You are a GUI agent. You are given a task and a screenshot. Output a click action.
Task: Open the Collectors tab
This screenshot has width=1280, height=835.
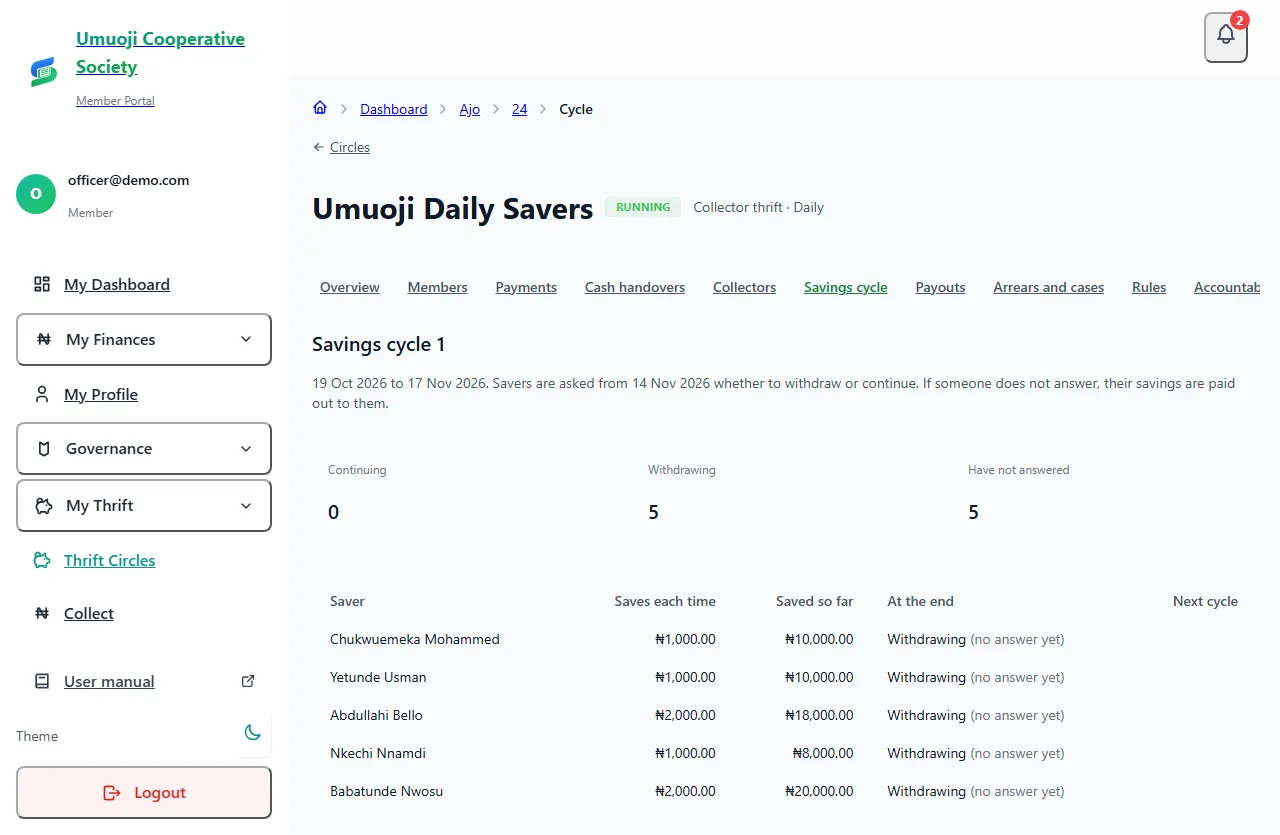pos(744,287)
